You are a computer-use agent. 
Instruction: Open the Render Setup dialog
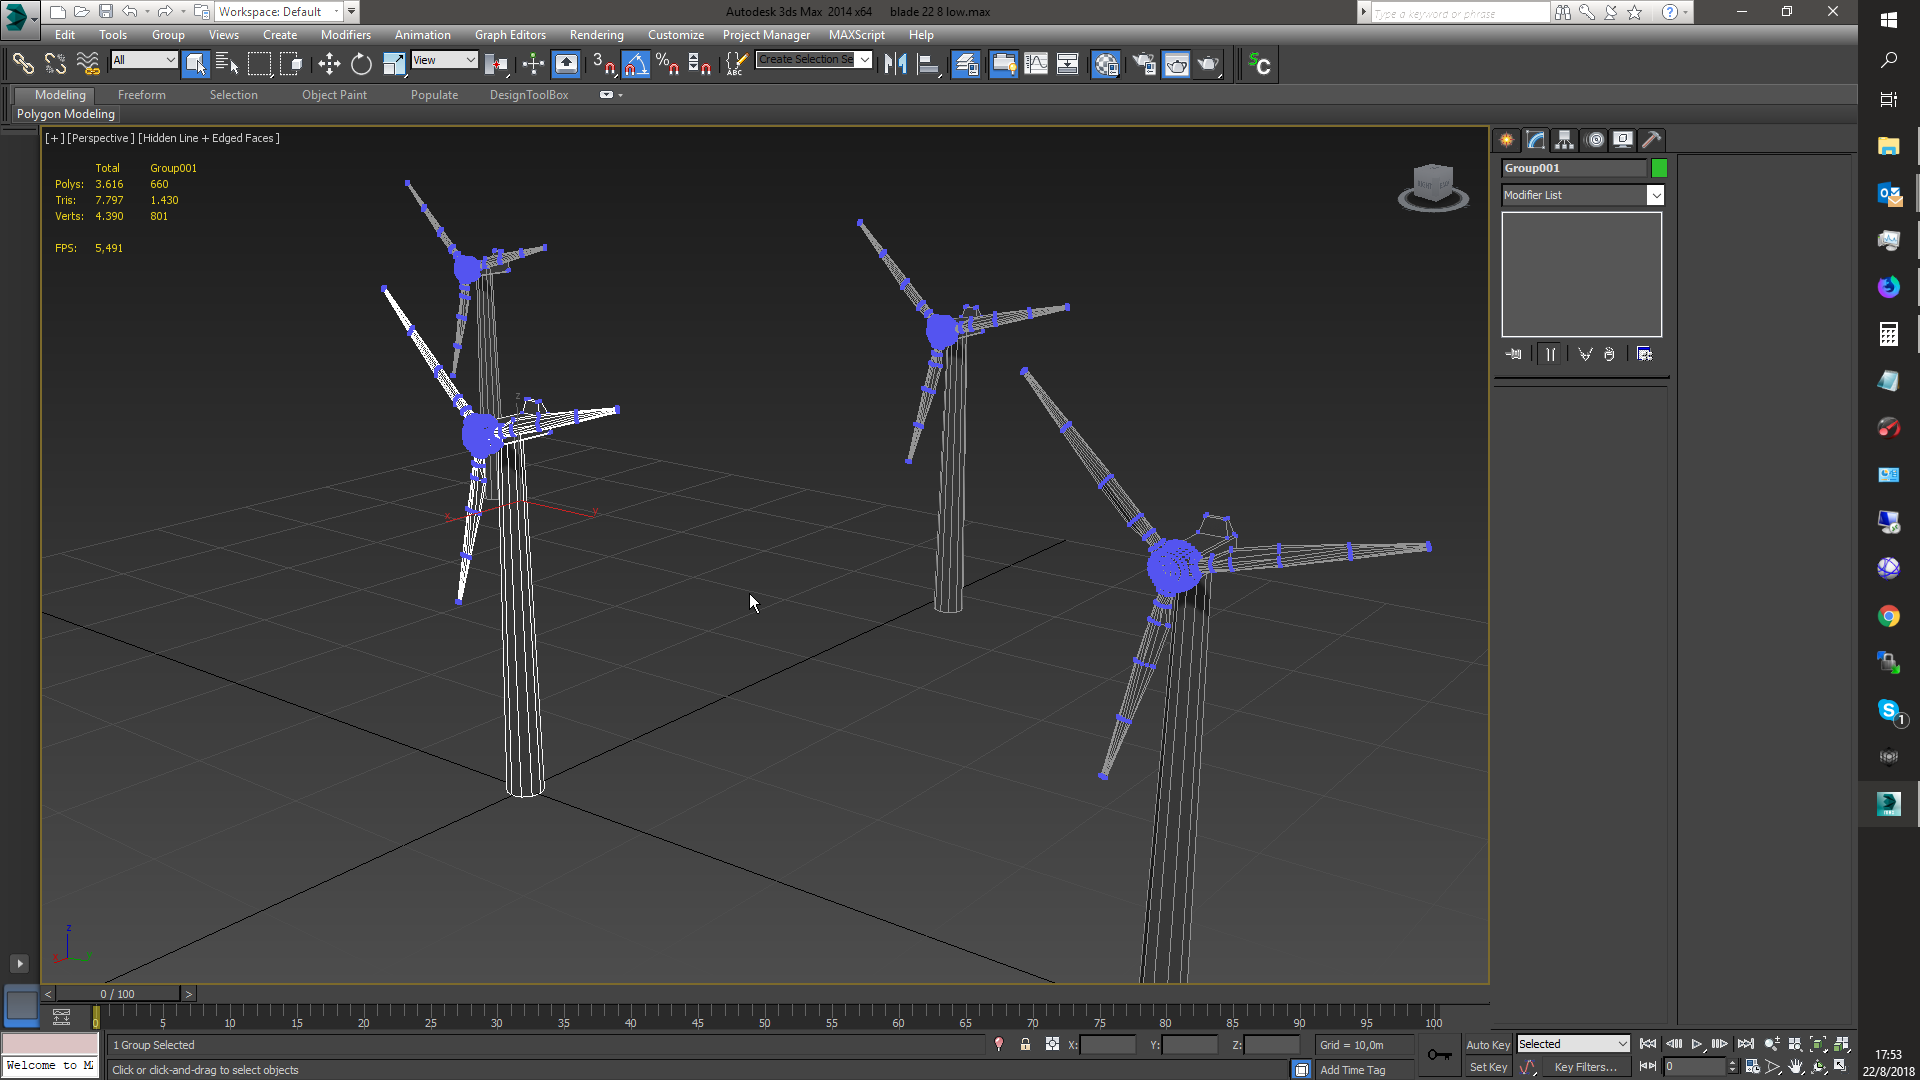point(1143,64)
